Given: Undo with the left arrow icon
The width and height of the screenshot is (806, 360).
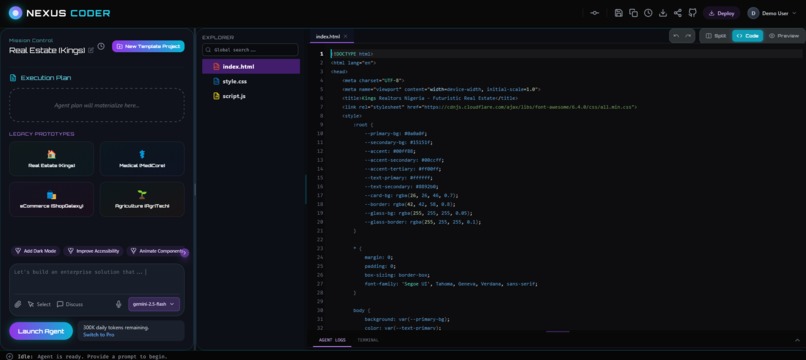Looking at the screenshot, I should (676, 36).
